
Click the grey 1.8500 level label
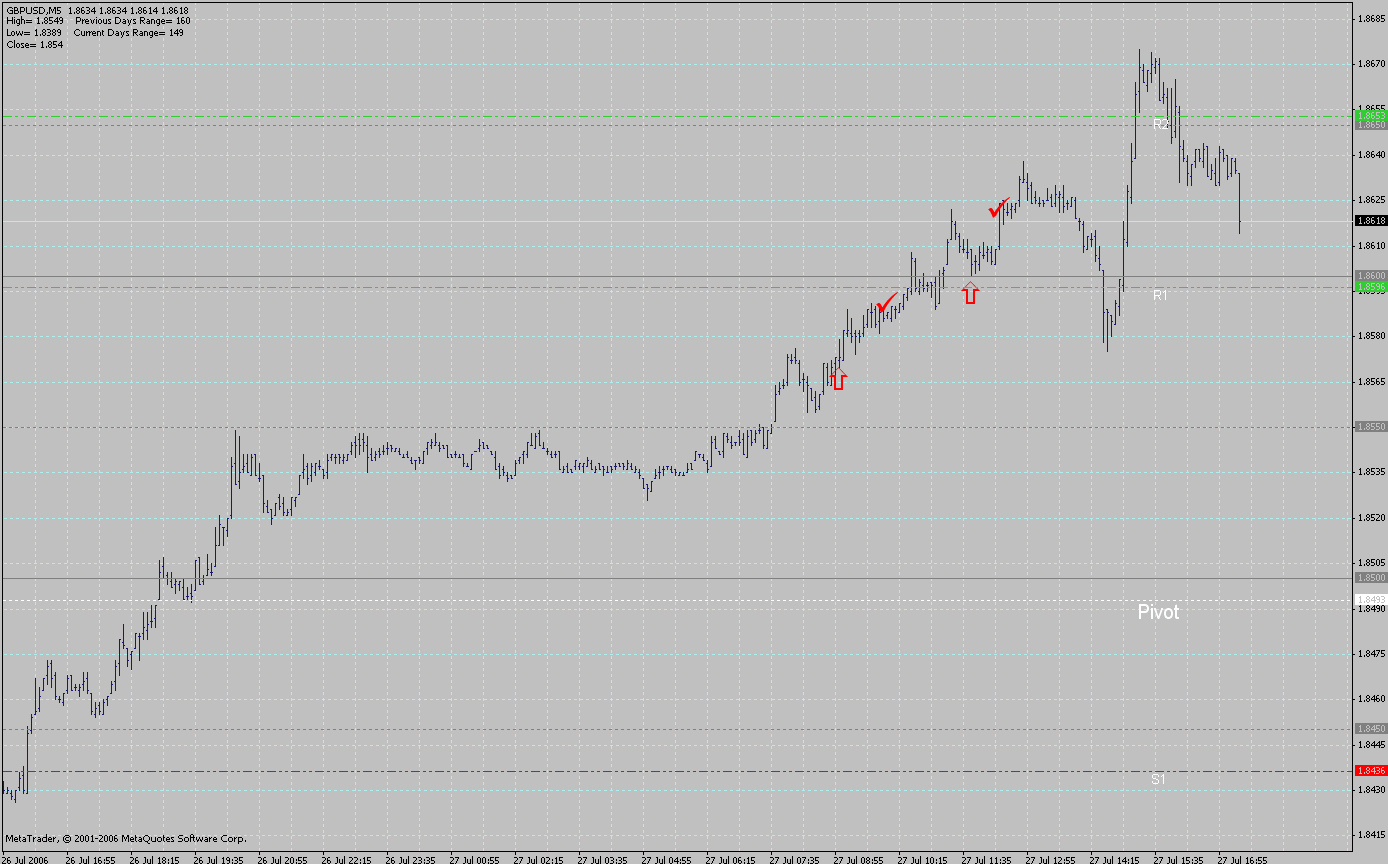(1371, 578)
